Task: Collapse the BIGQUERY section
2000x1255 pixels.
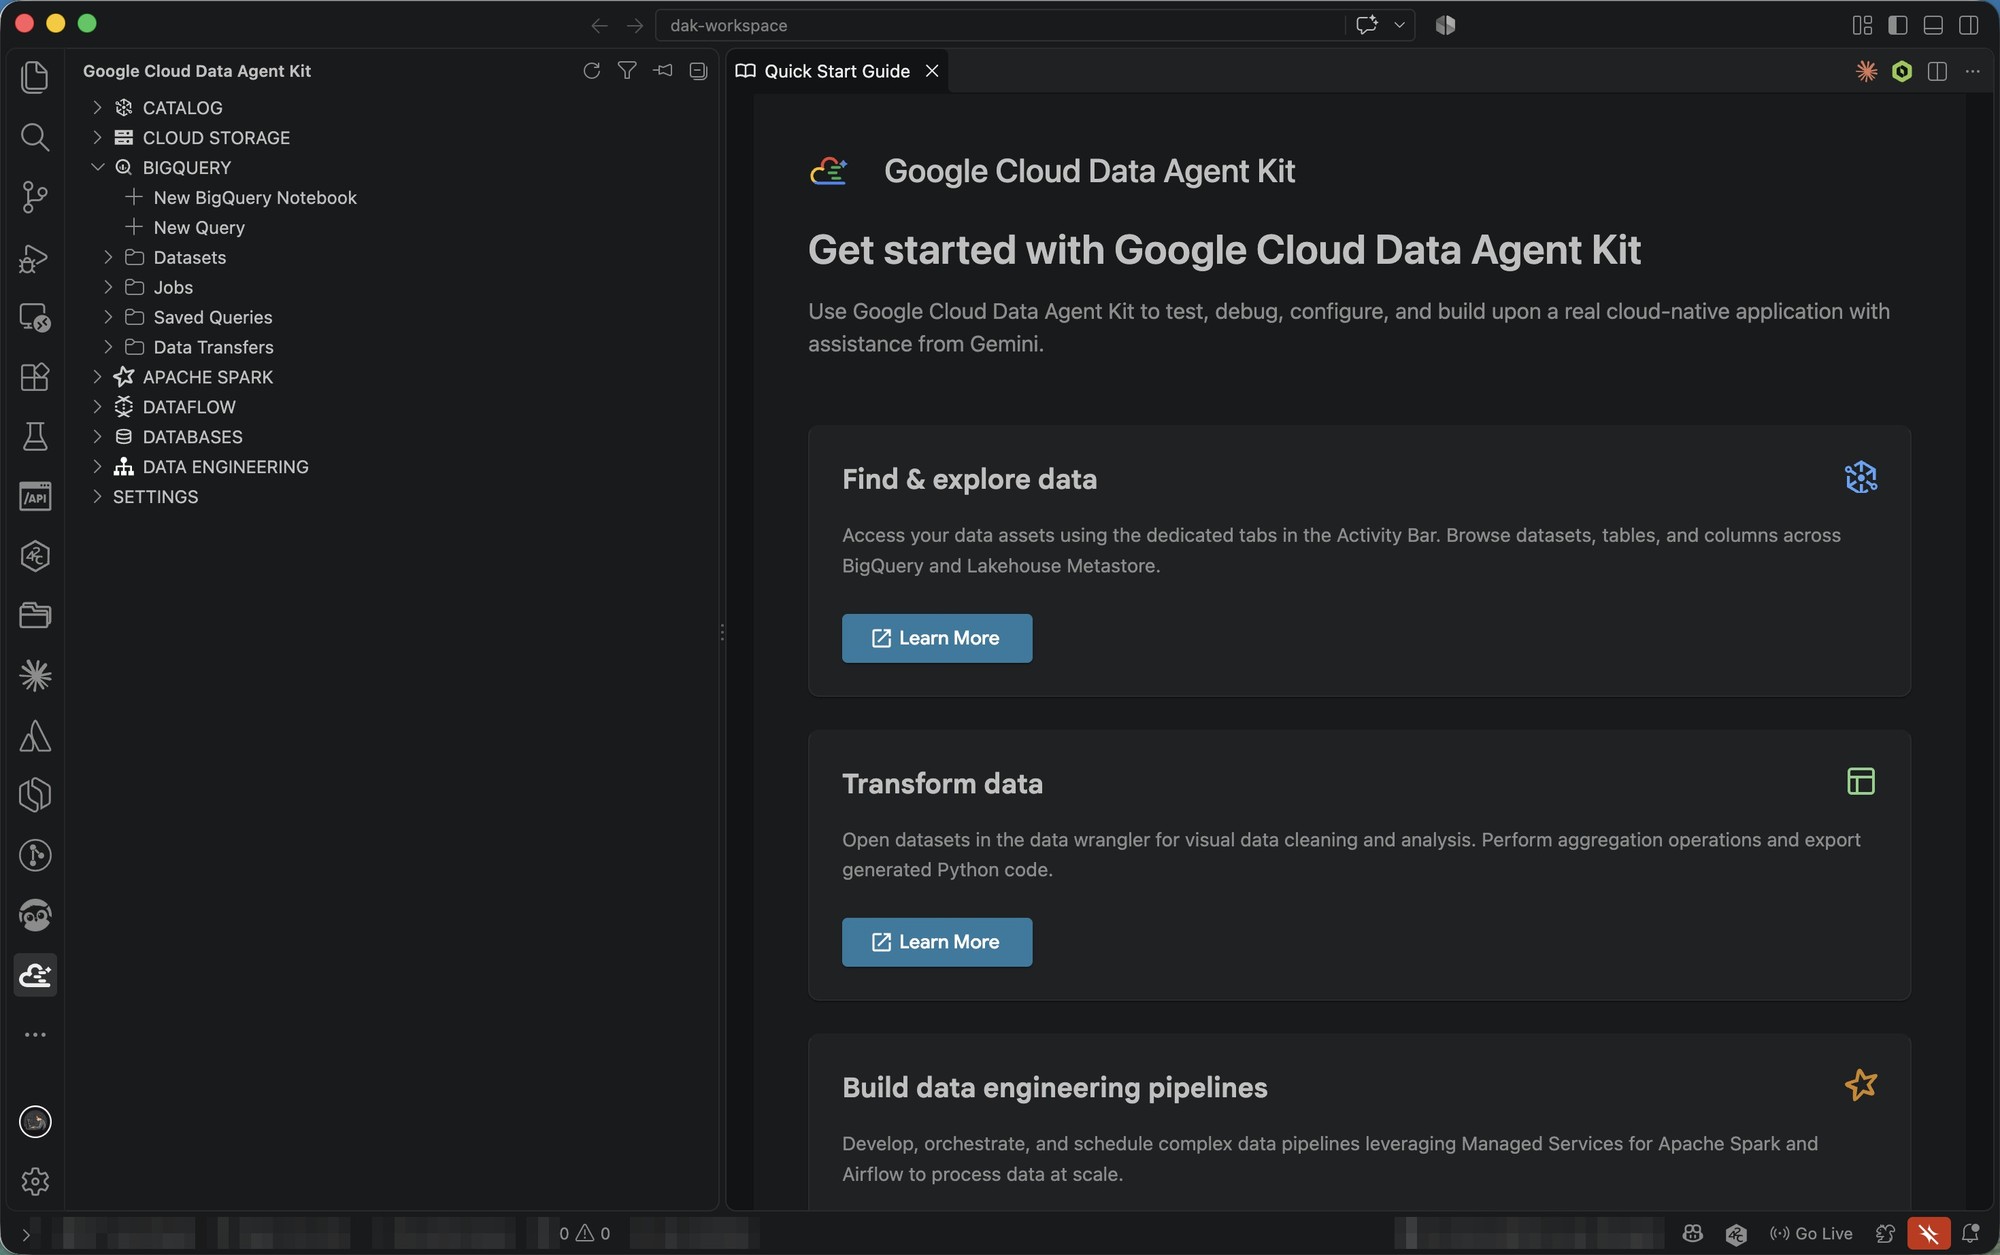Action: tap(97, 167)
